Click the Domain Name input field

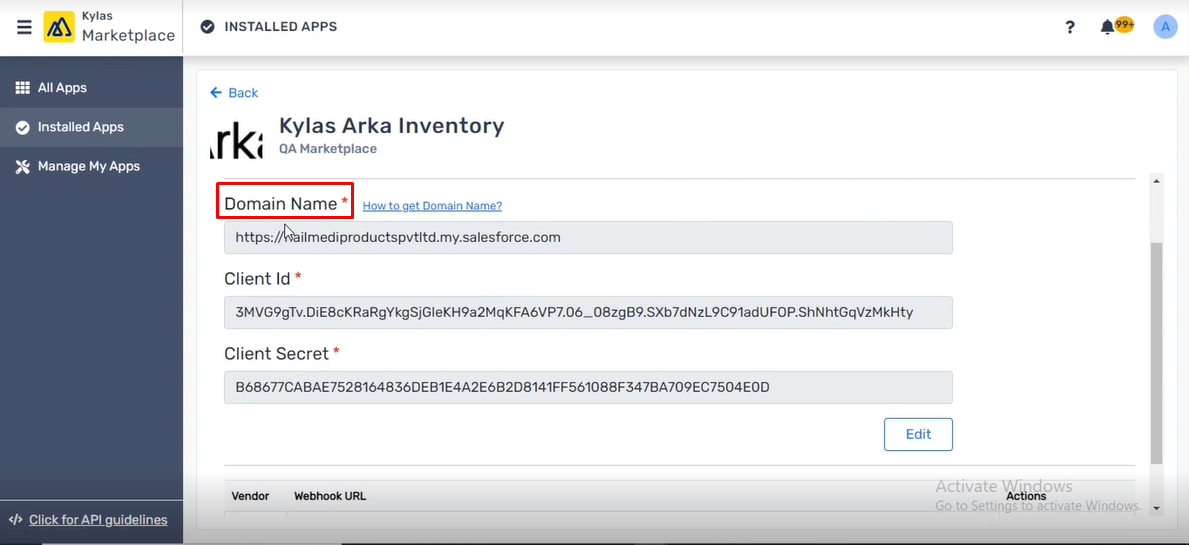pyautogui.click(x=588, y=237)
